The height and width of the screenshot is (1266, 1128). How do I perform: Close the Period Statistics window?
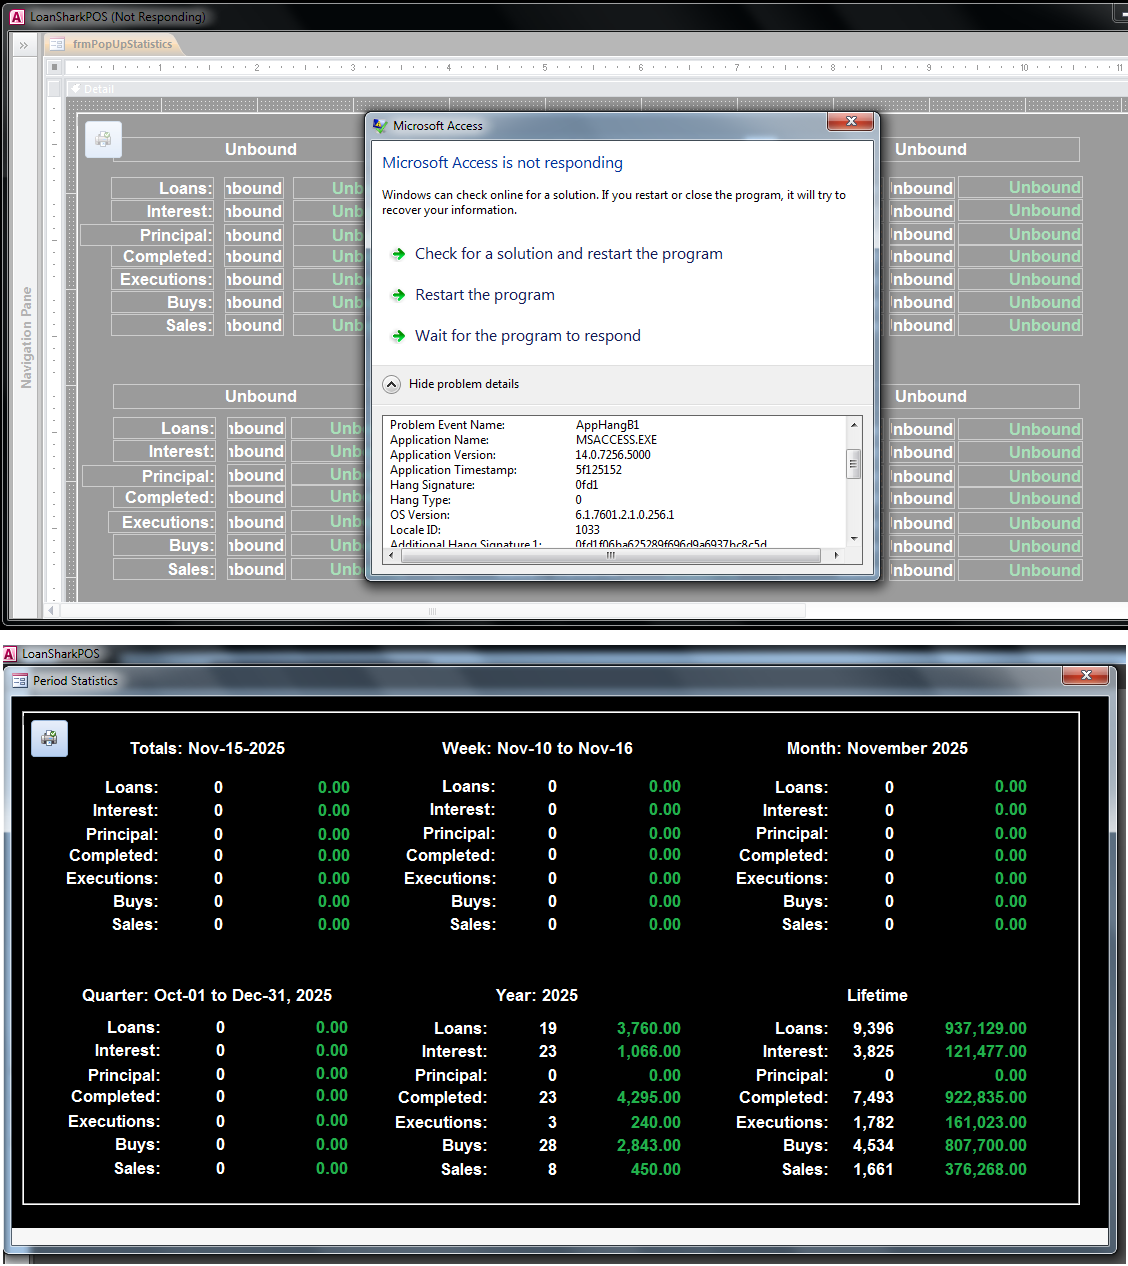pos(1086,676)
